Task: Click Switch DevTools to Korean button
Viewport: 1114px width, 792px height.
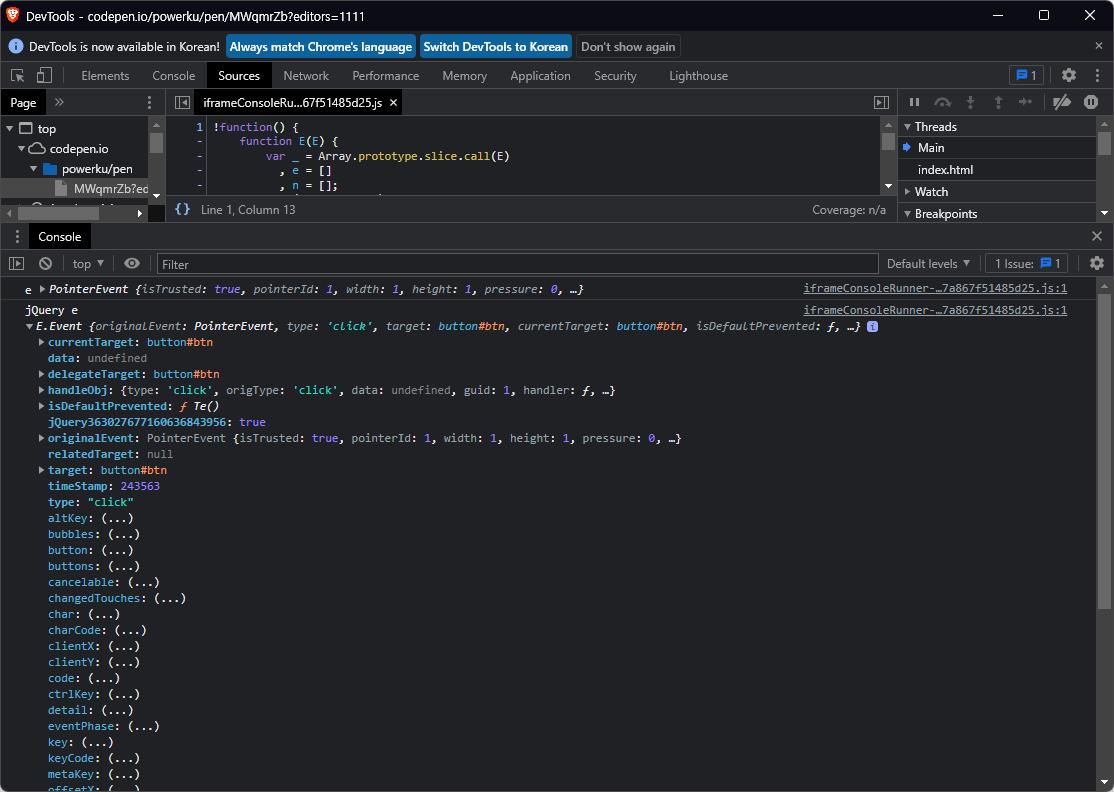Action: [x=495, y=47]
